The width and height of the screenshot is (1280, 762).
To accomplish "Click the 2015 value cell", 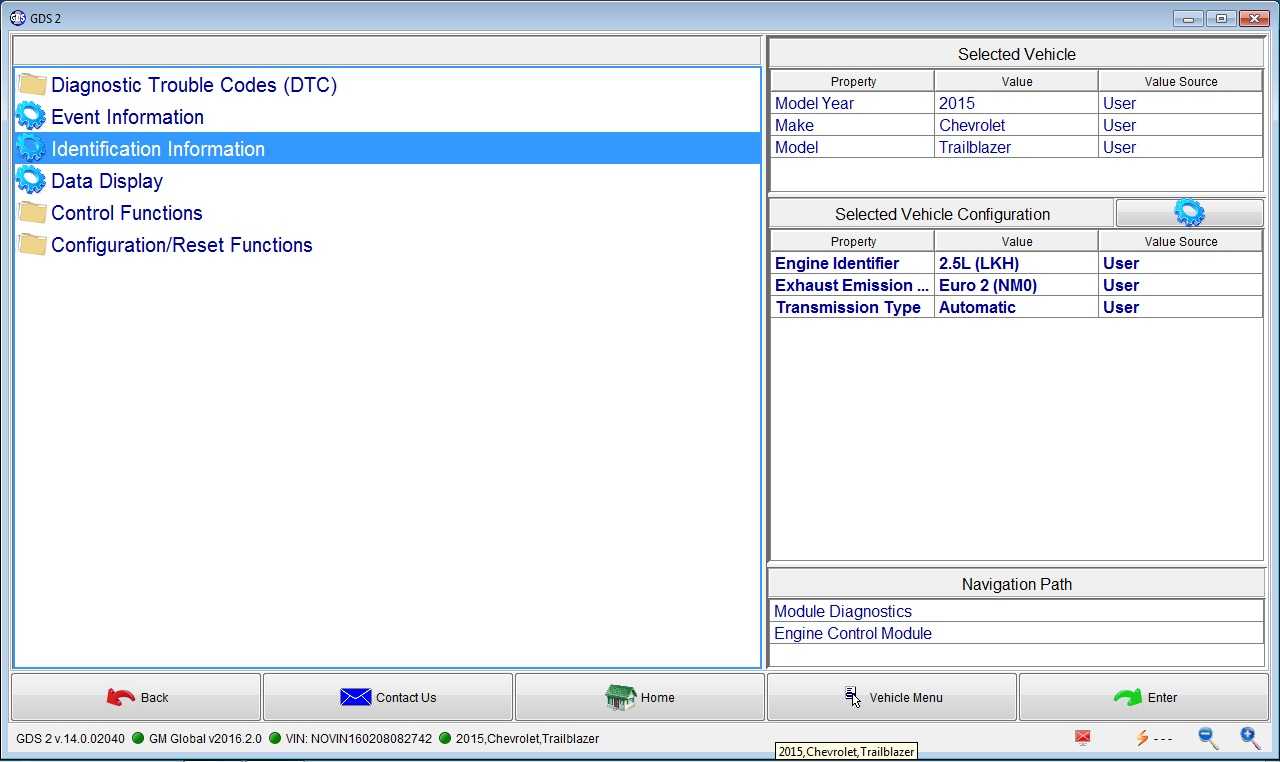I will point(1016,103).
